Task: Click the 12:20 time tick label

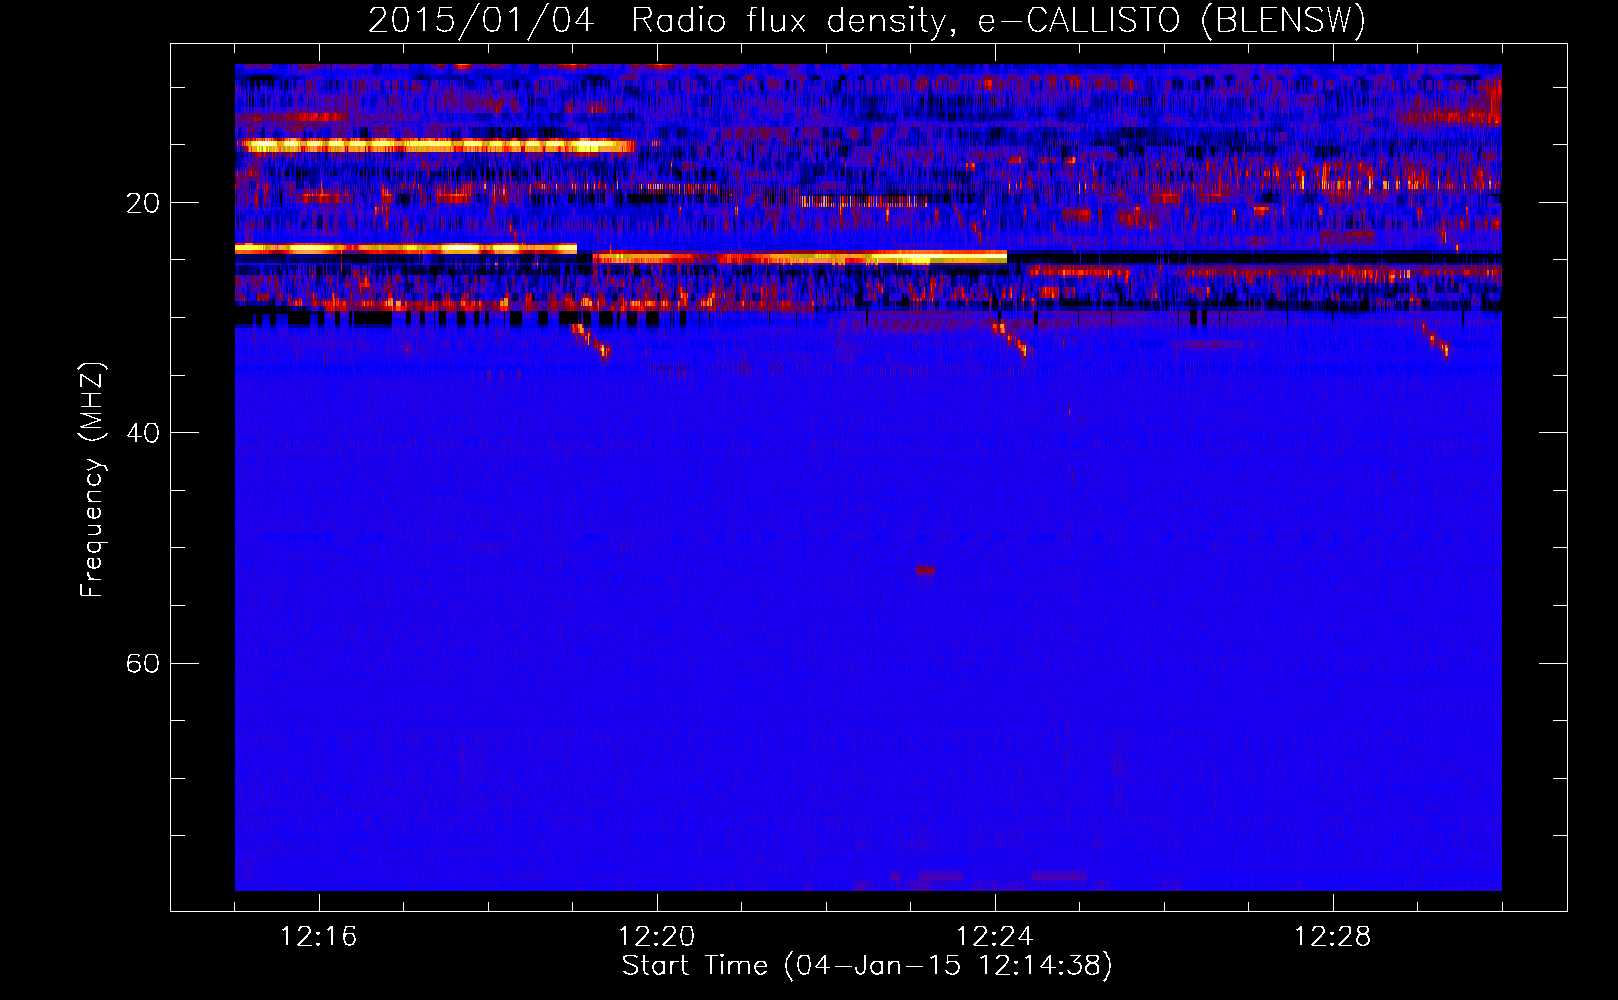Action: (x=657, y=937)
